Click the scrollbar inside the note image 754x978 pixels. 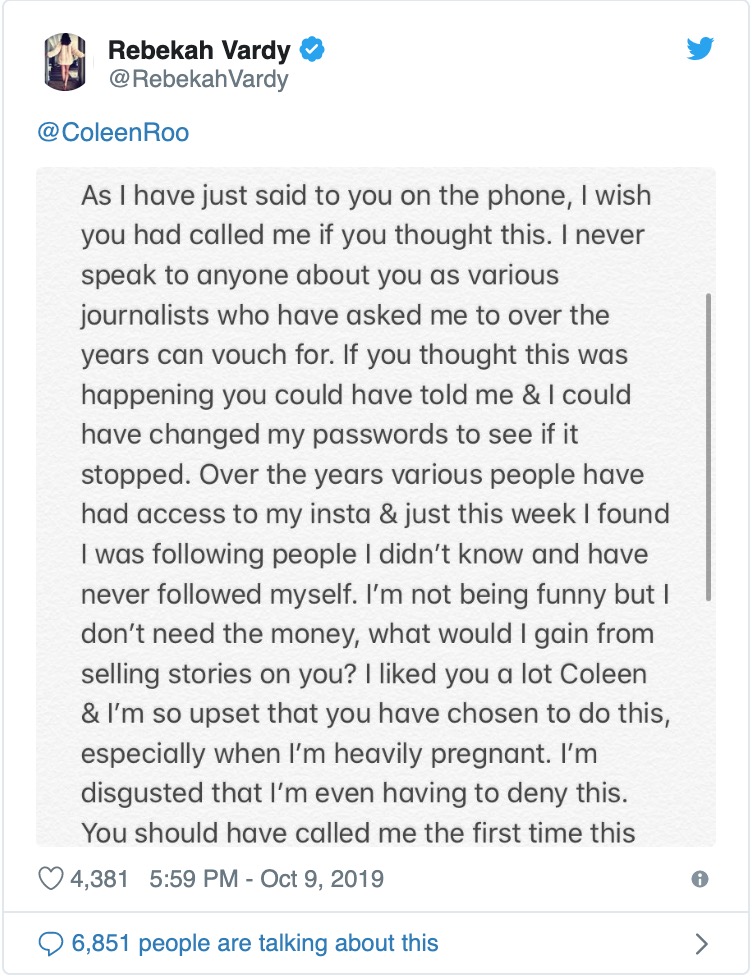[x=708, y=445]
